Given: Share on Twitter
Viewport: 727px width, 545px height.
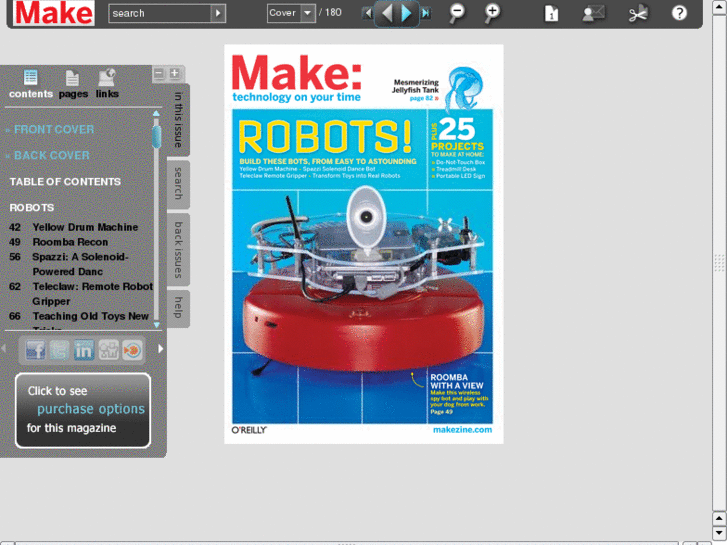Looking at the screenshot, I should 59,350.
